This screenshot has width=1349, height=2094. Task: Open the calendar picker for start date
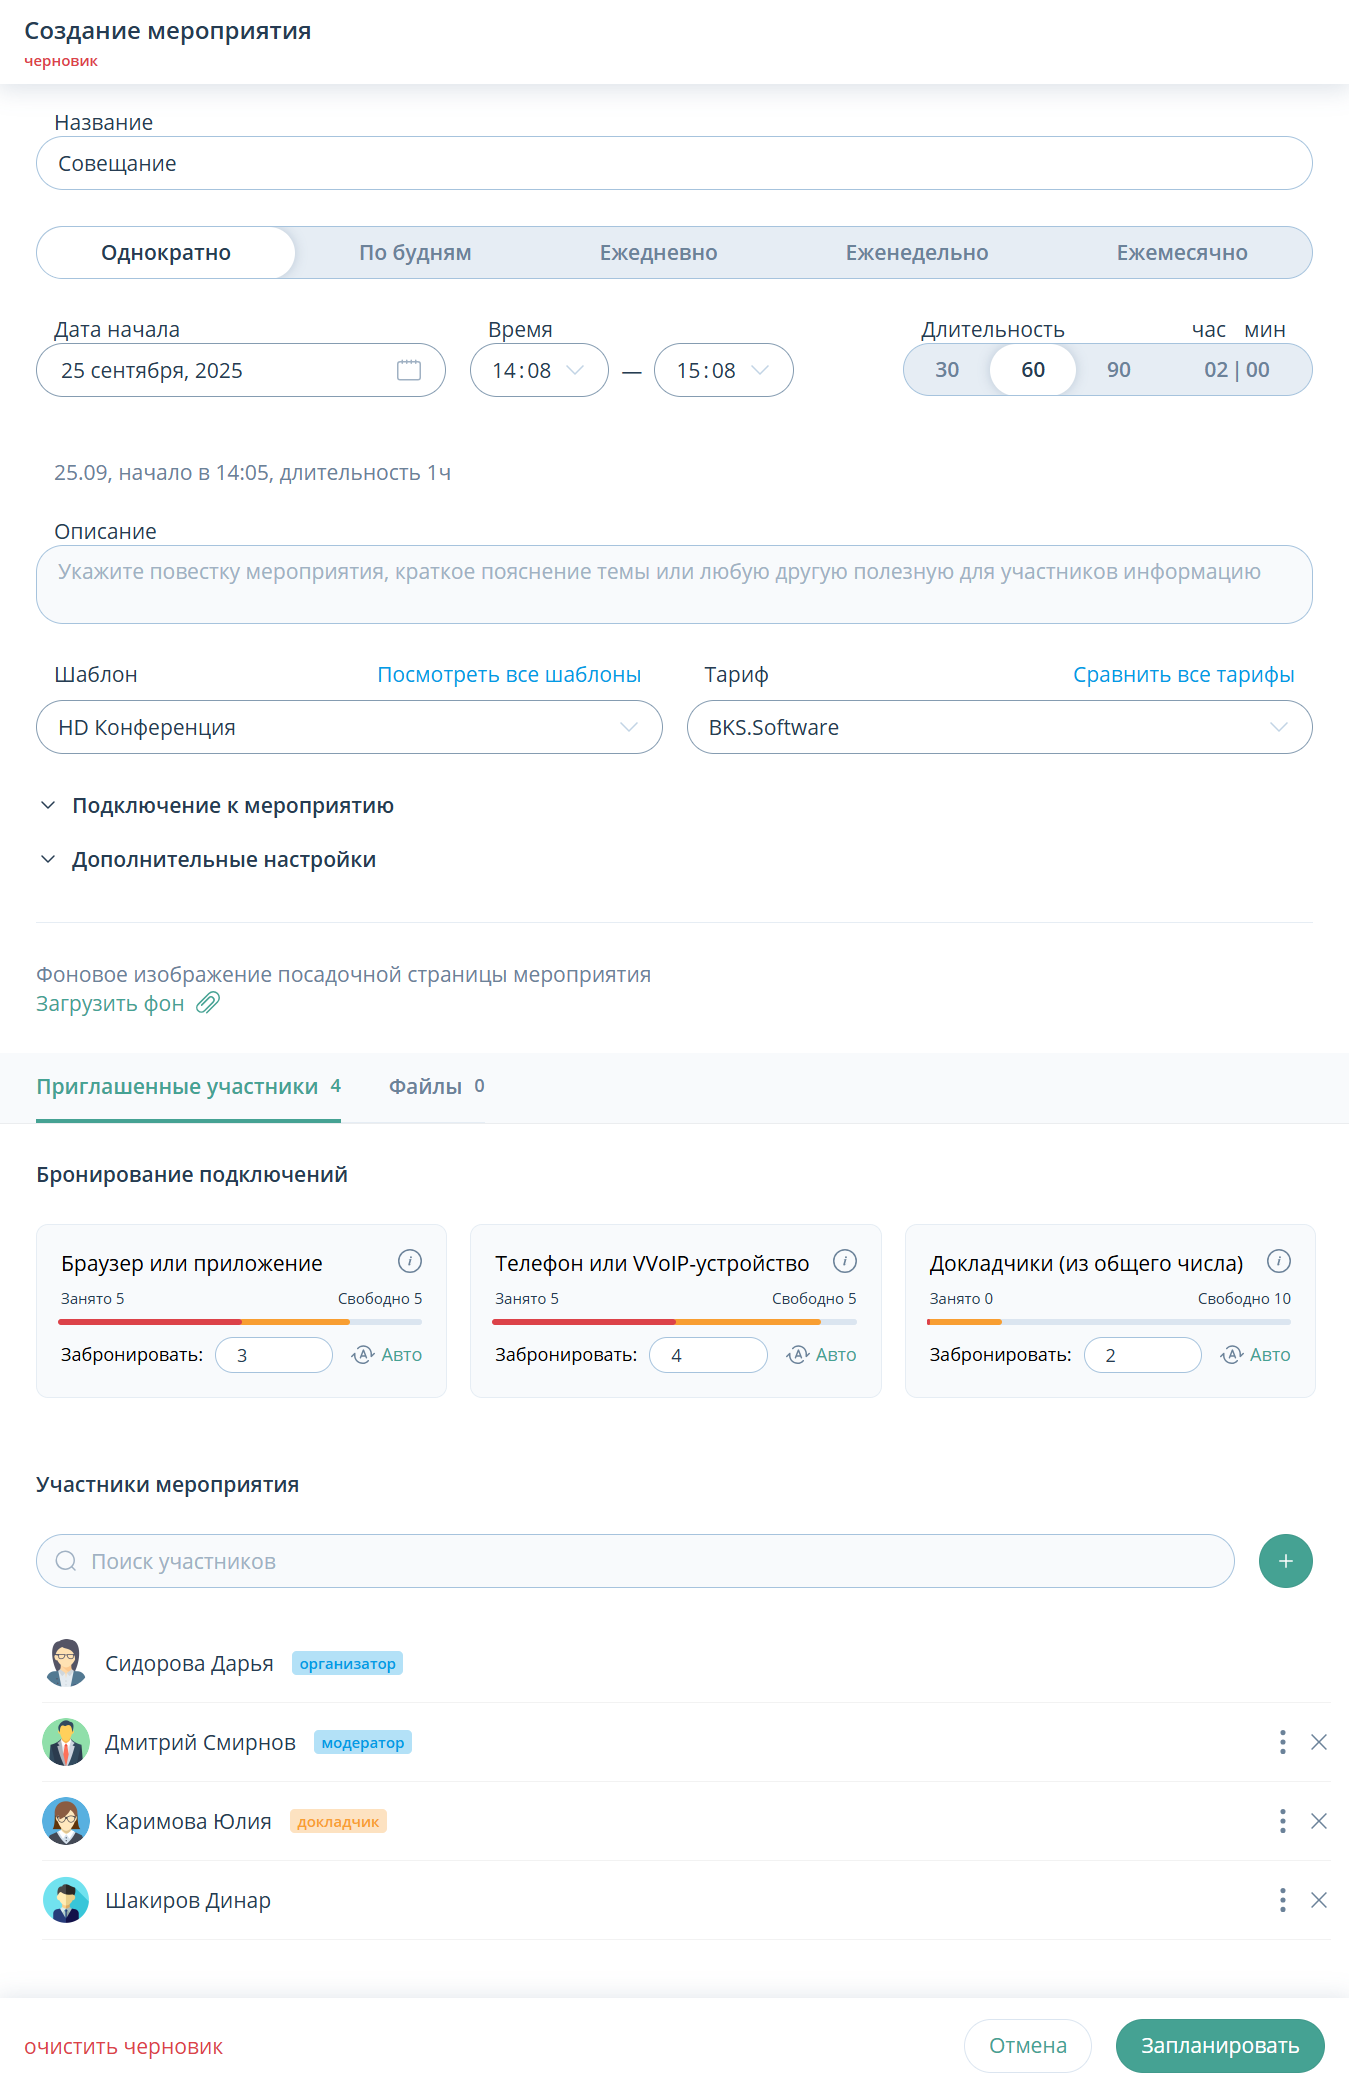coord(408,370)
